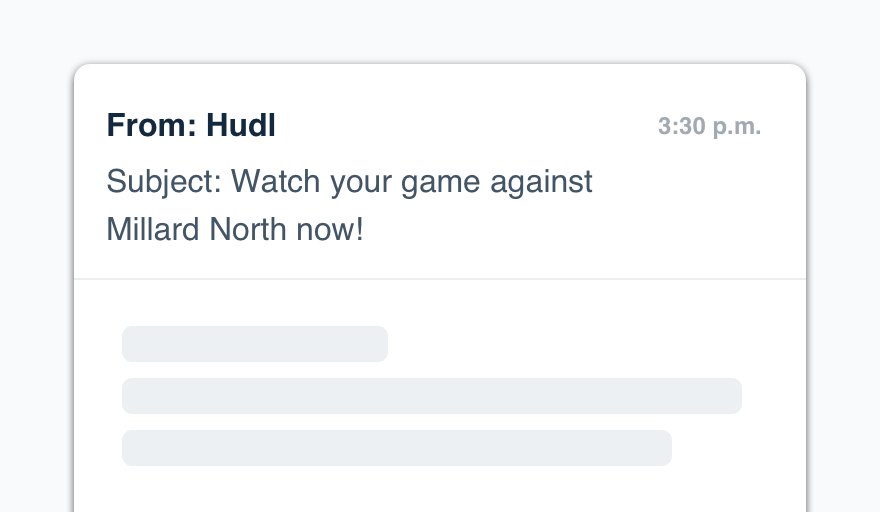Image resolution: width=880 pixels, height=512 pixels.
Task: Click the "Subject:" label
Action: [164, 182]
